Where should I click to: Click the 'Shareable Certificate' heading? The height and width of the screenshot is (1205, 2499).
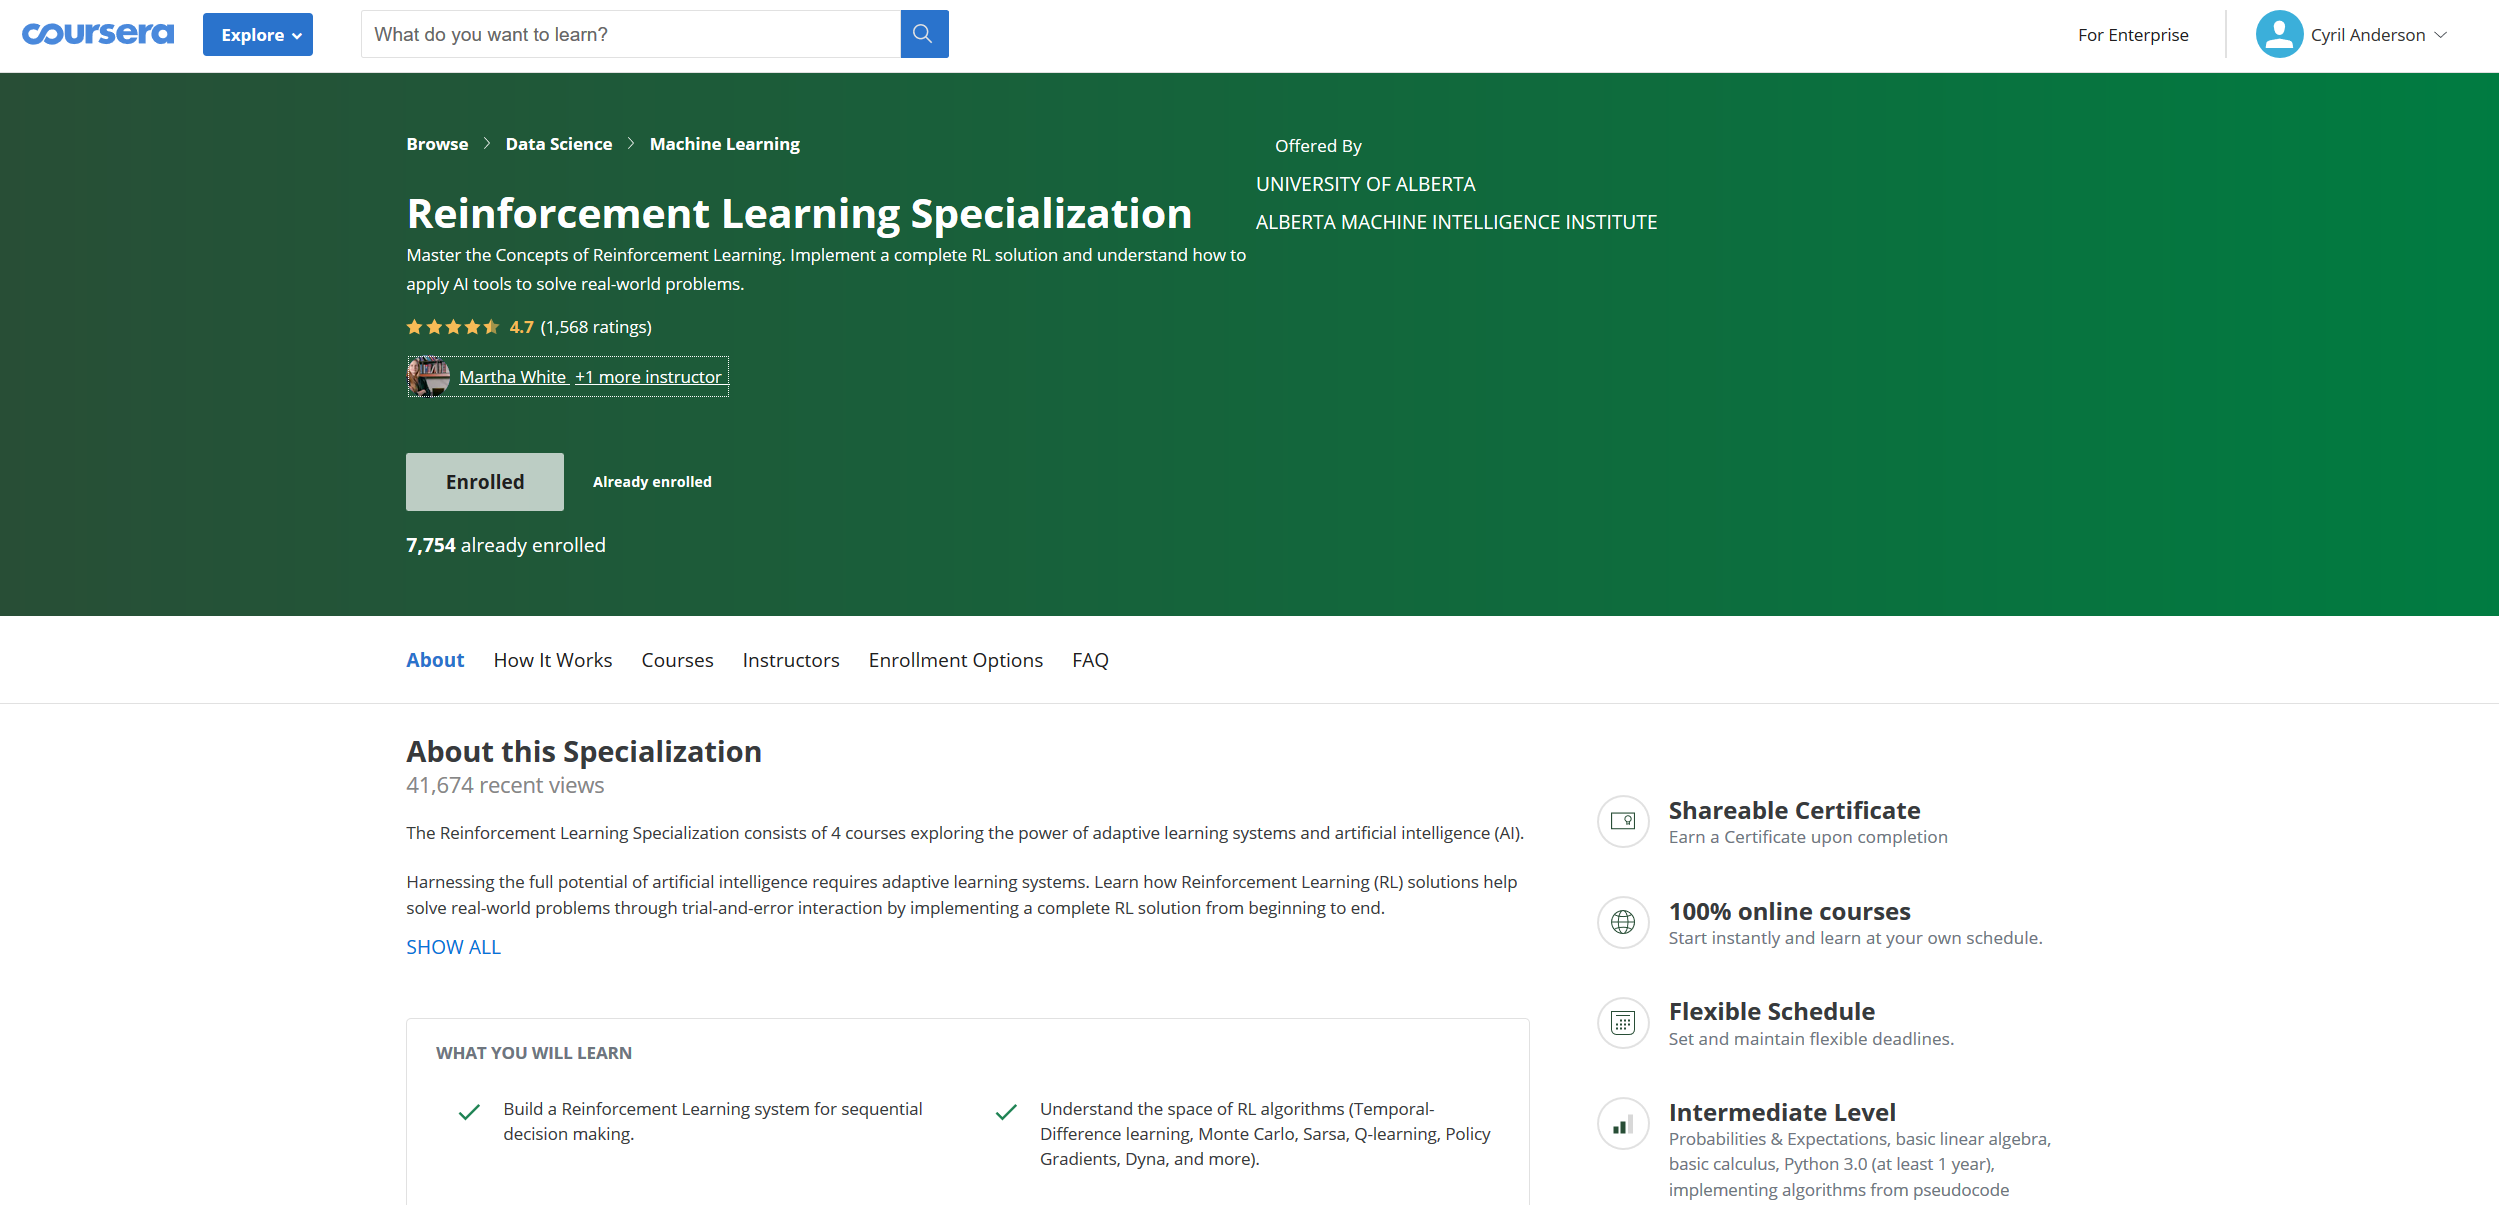coord(1794,810)
